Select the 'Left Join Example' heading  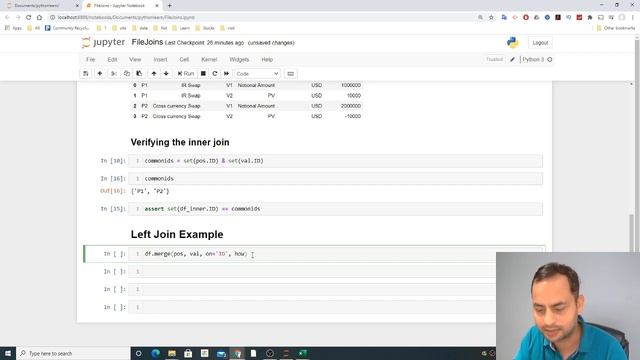pyautogui.click(x=177, y=234)
